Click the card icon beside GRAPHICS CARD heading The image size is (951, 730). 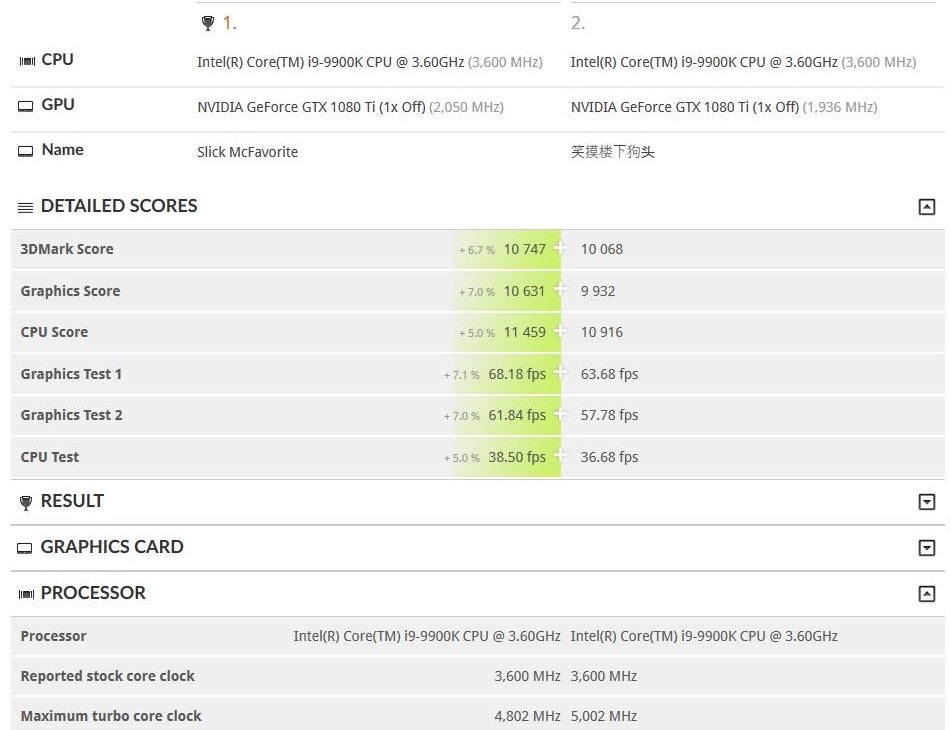click(x=25, y=547)
